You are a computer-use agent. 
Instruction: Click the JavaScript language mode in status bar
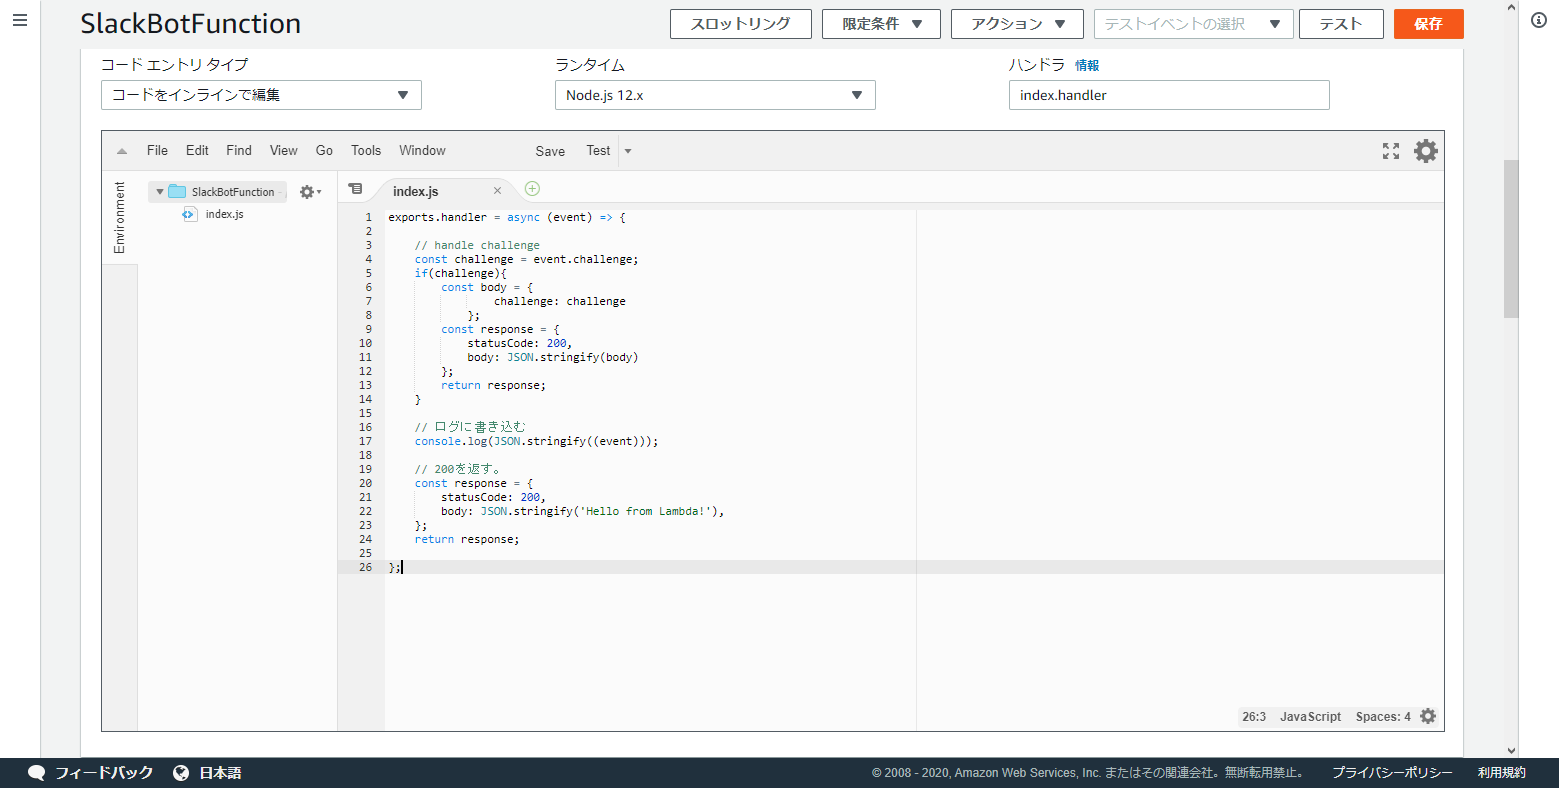click(x=1310, y=716)
